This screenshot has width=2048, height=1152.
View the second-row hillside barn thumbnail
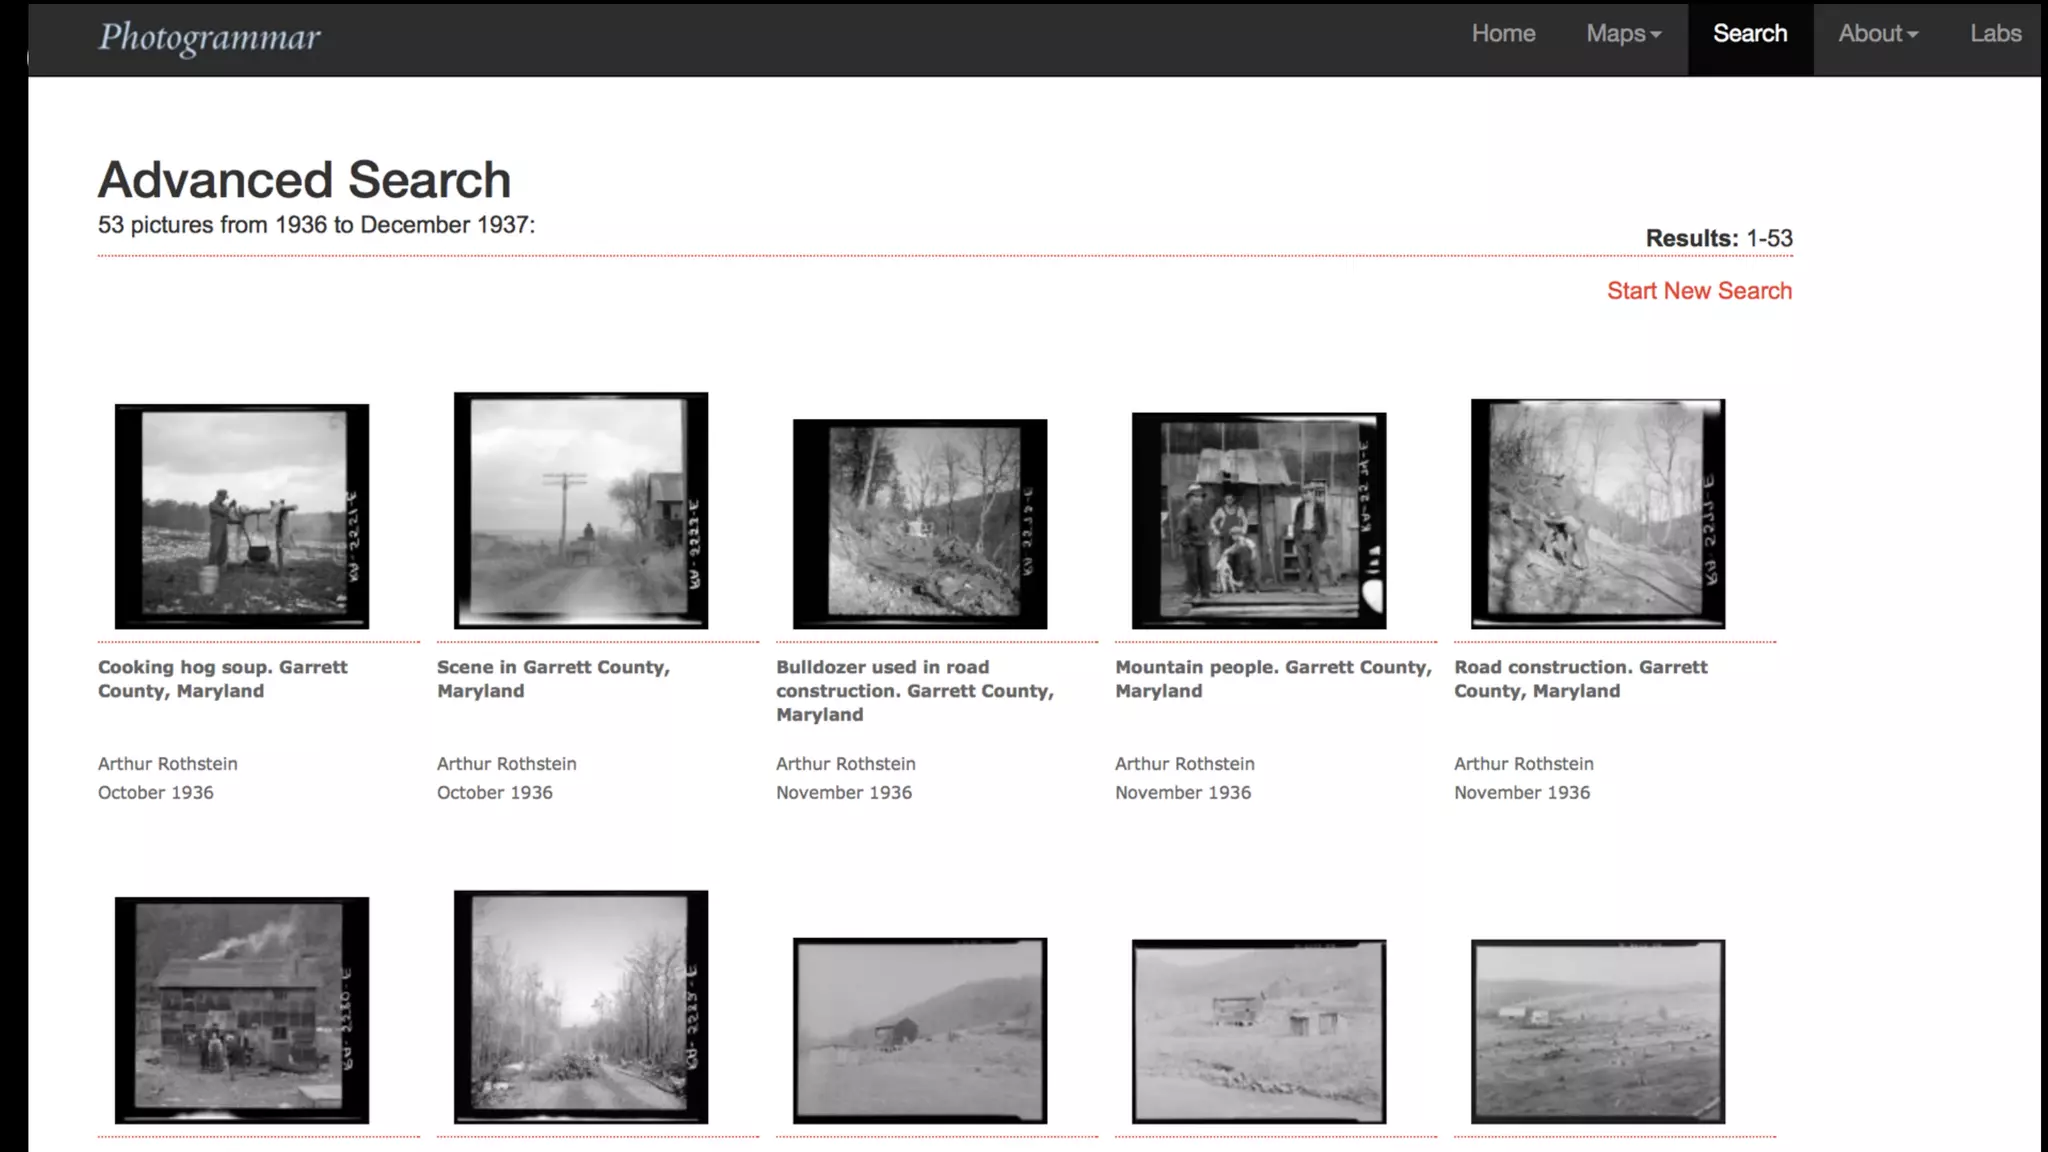920,1030
